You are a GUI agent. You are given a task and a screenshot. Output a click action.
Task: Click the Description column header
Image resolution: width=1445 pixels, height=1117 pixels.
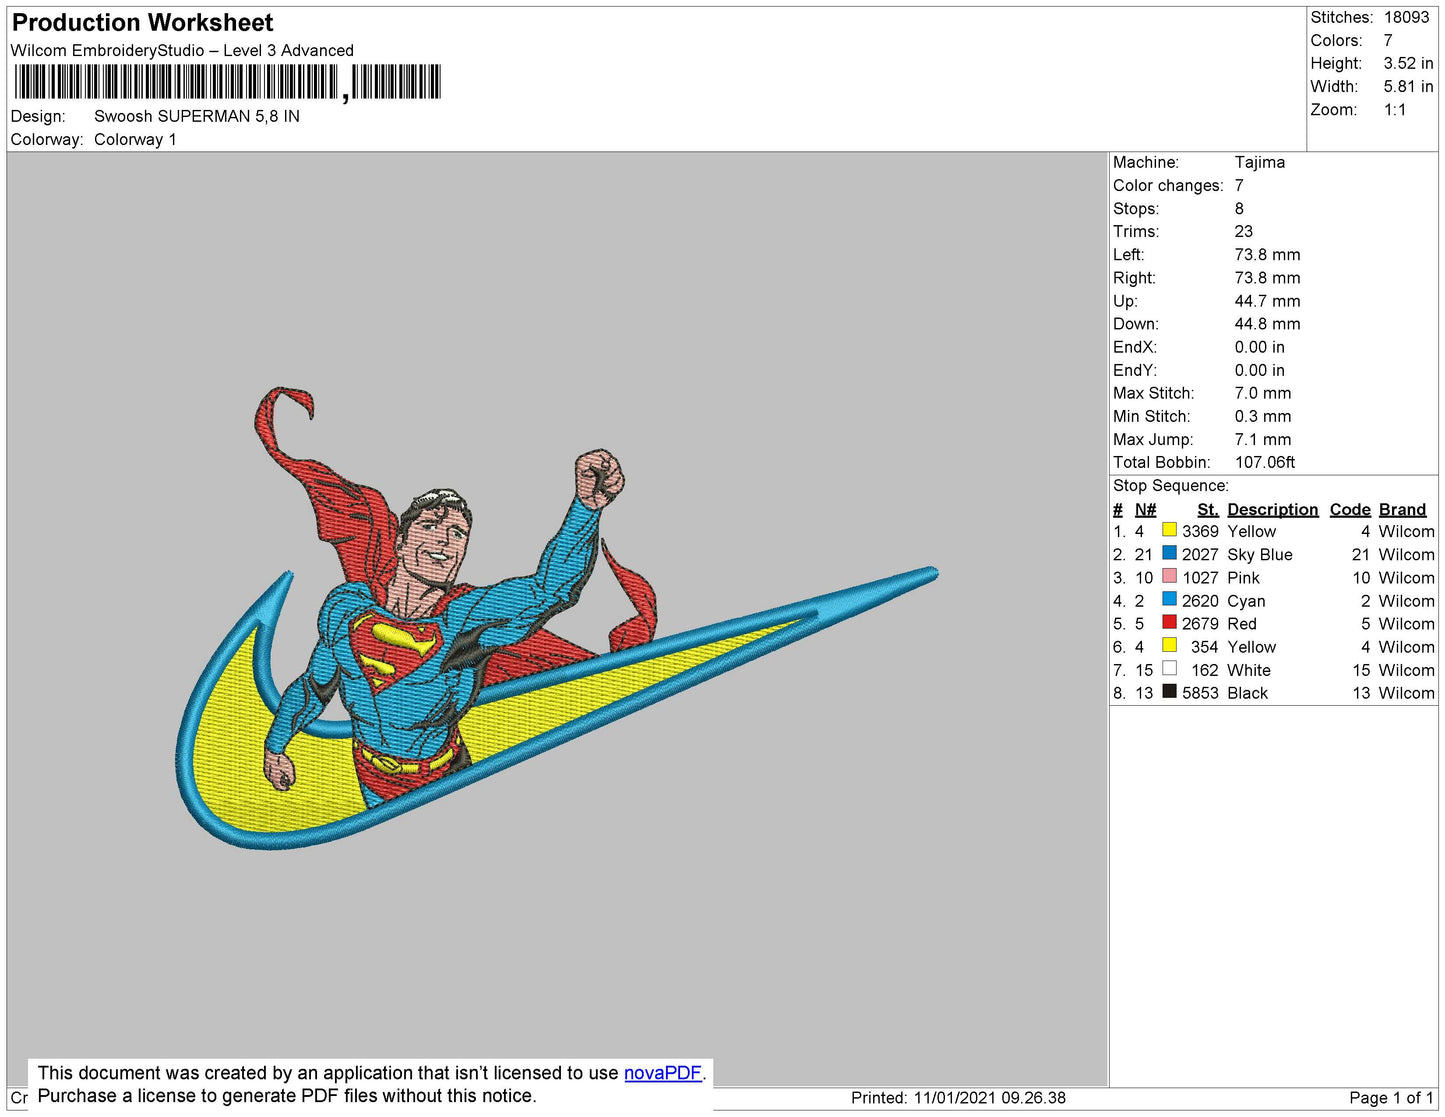1272,509
